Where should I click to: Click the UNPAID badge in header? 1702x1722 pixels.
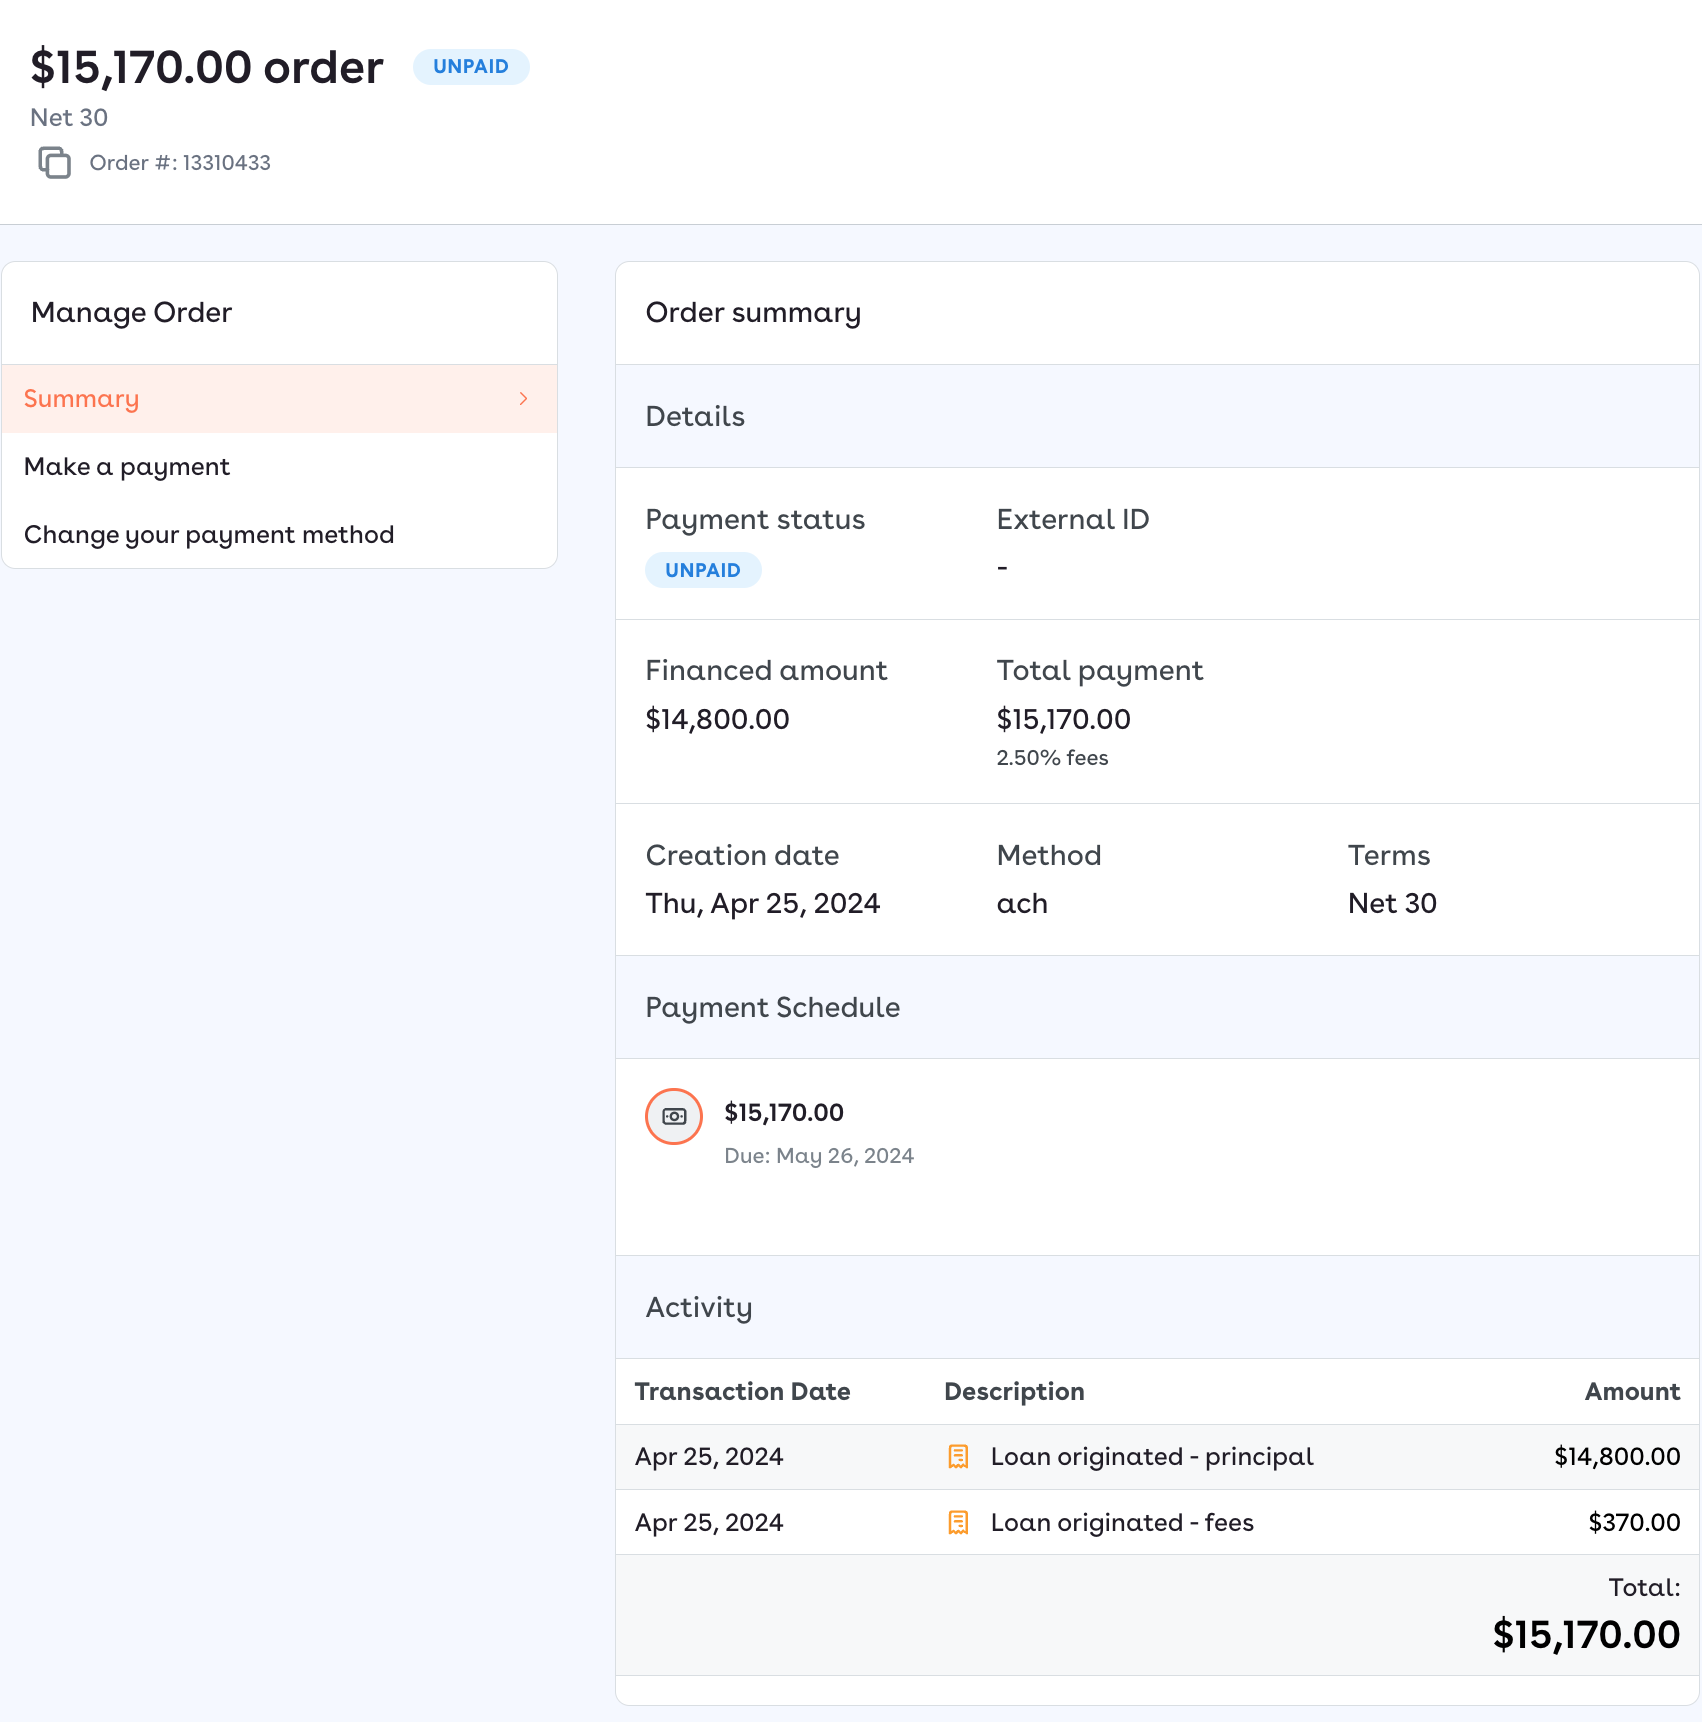[x=471, y=67]
